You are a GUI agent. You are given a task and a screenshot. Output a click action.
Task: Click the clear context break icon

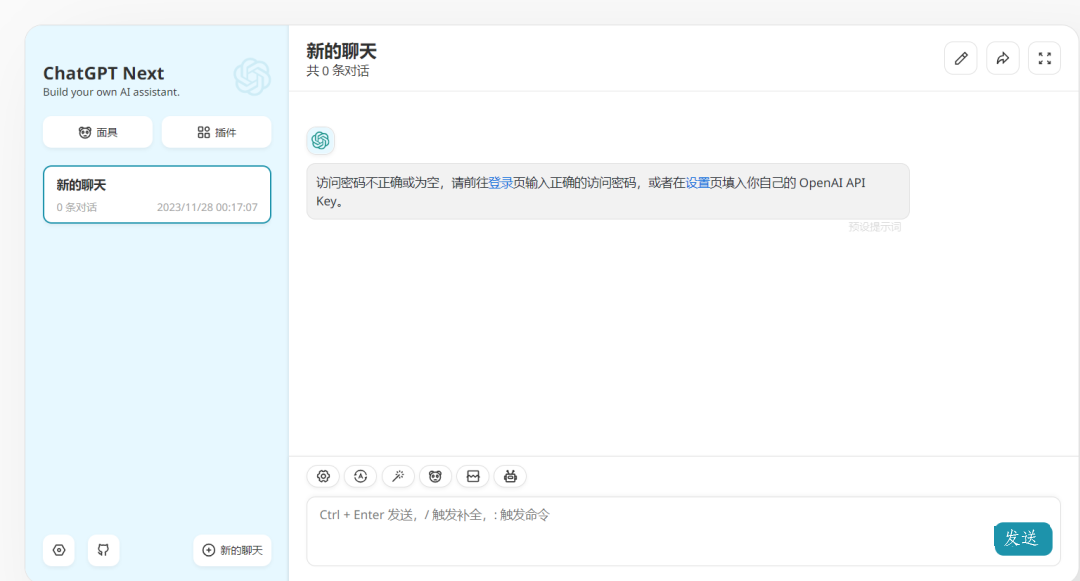473,476
